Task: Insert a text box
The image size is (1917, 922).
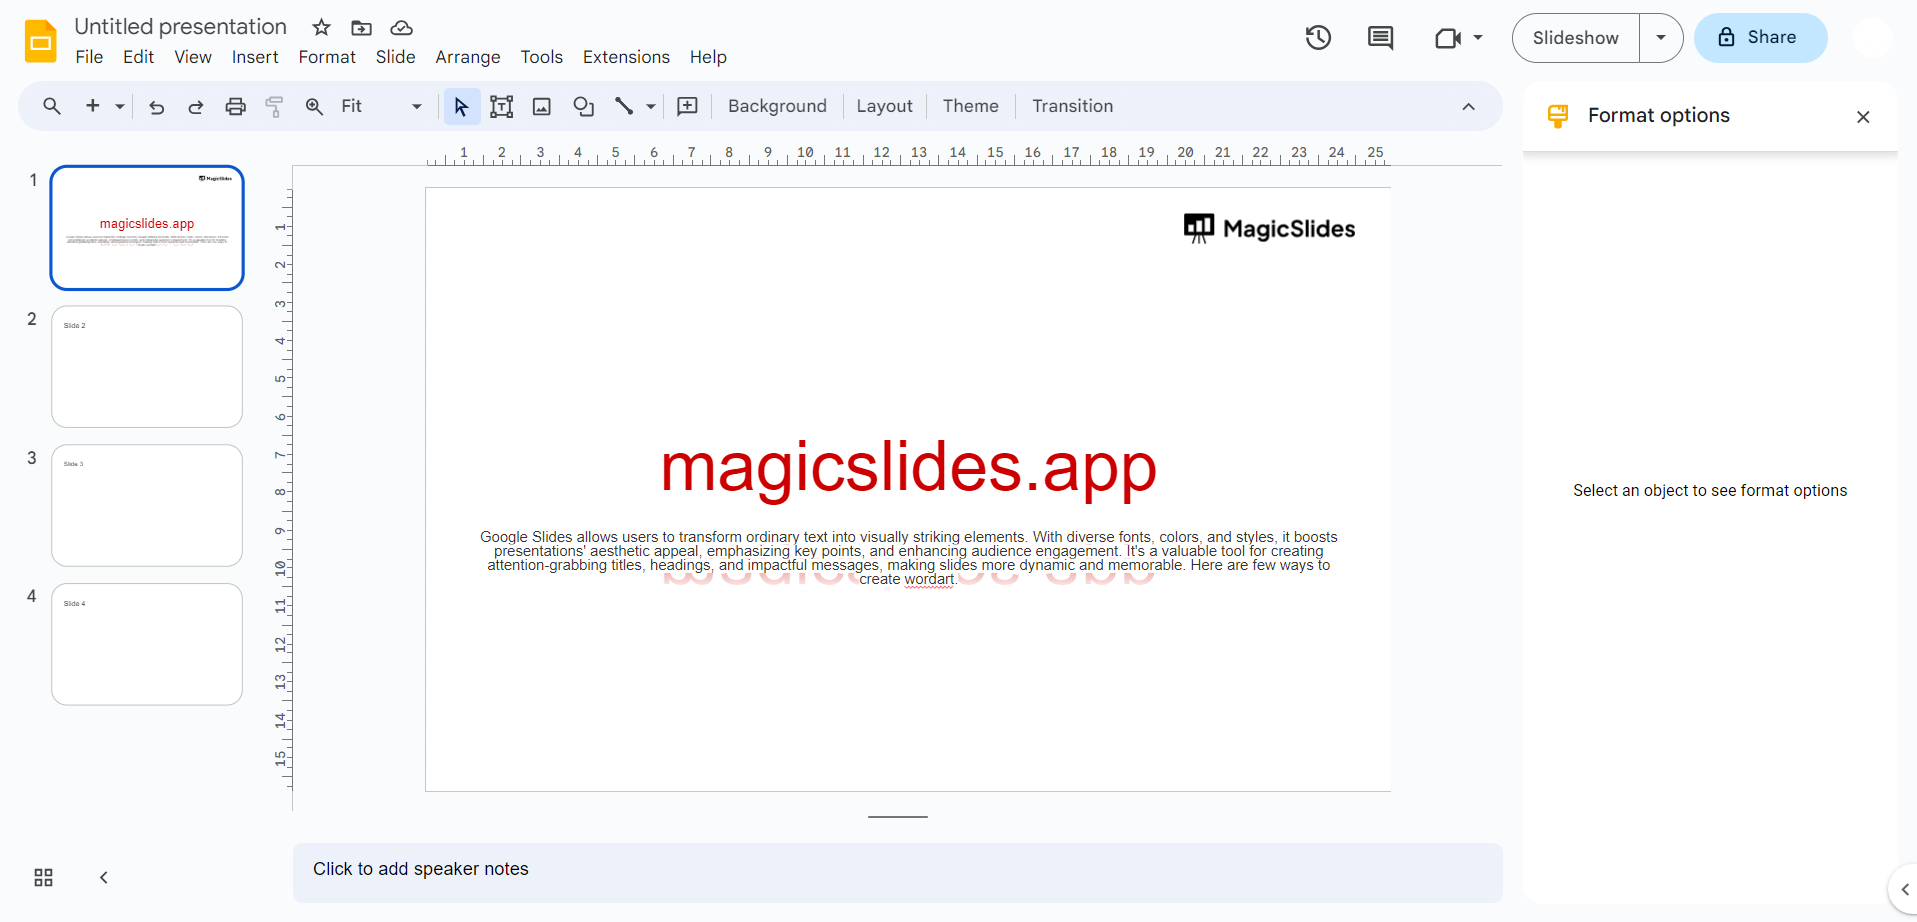Action: point(502,106)
